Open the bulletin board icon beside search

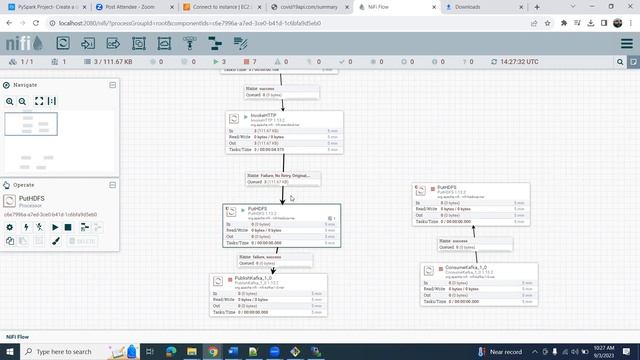coord(633,62)
